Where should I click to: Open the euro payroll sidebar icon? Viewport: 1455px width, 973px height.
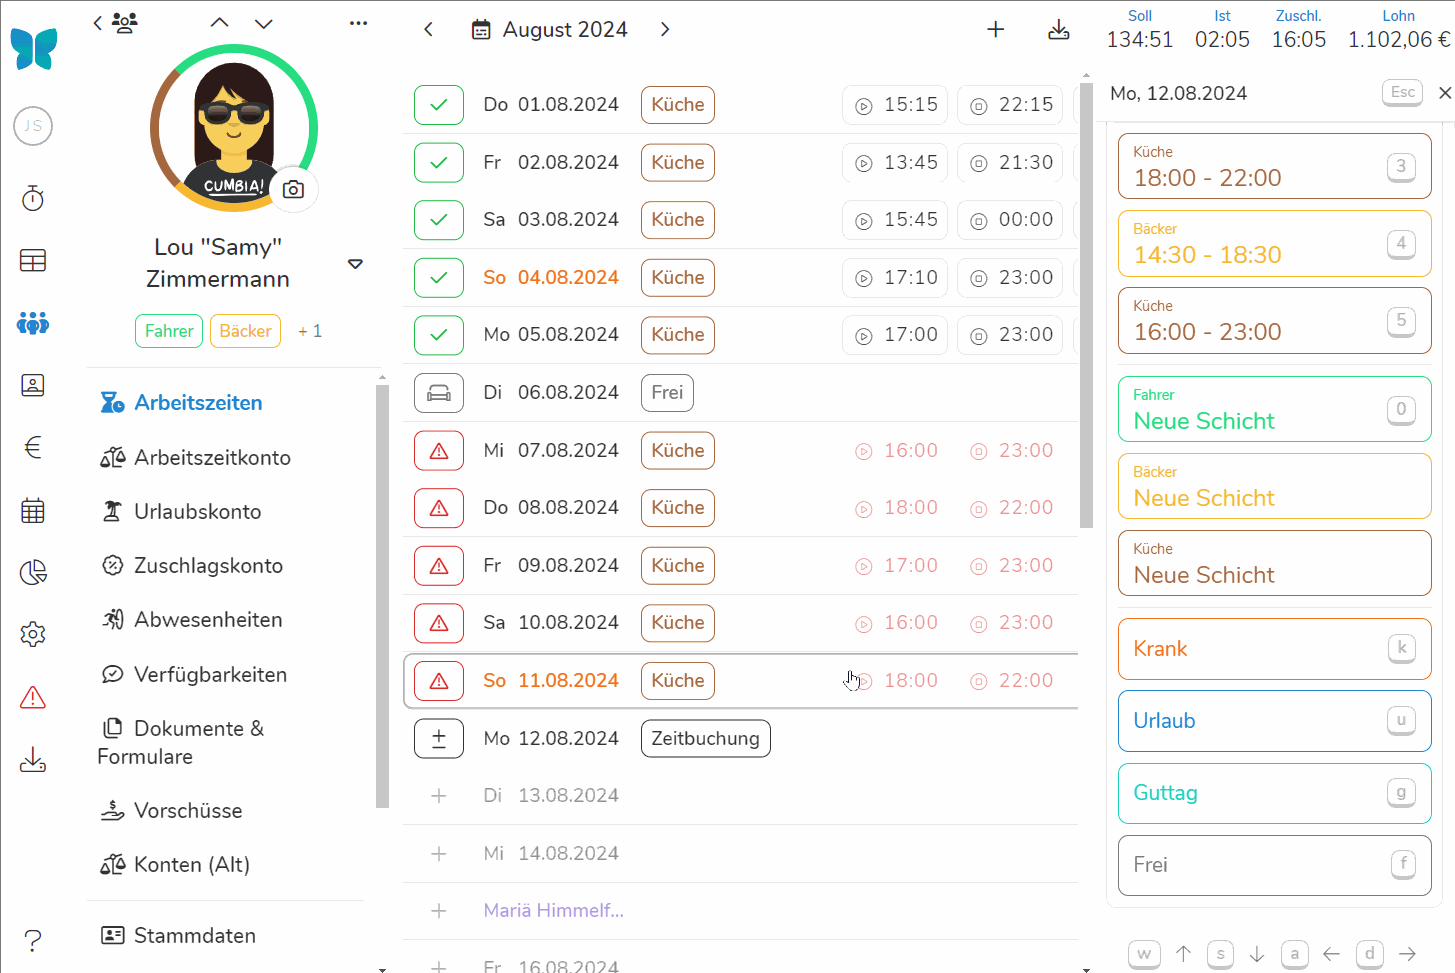tap(33, 447)
